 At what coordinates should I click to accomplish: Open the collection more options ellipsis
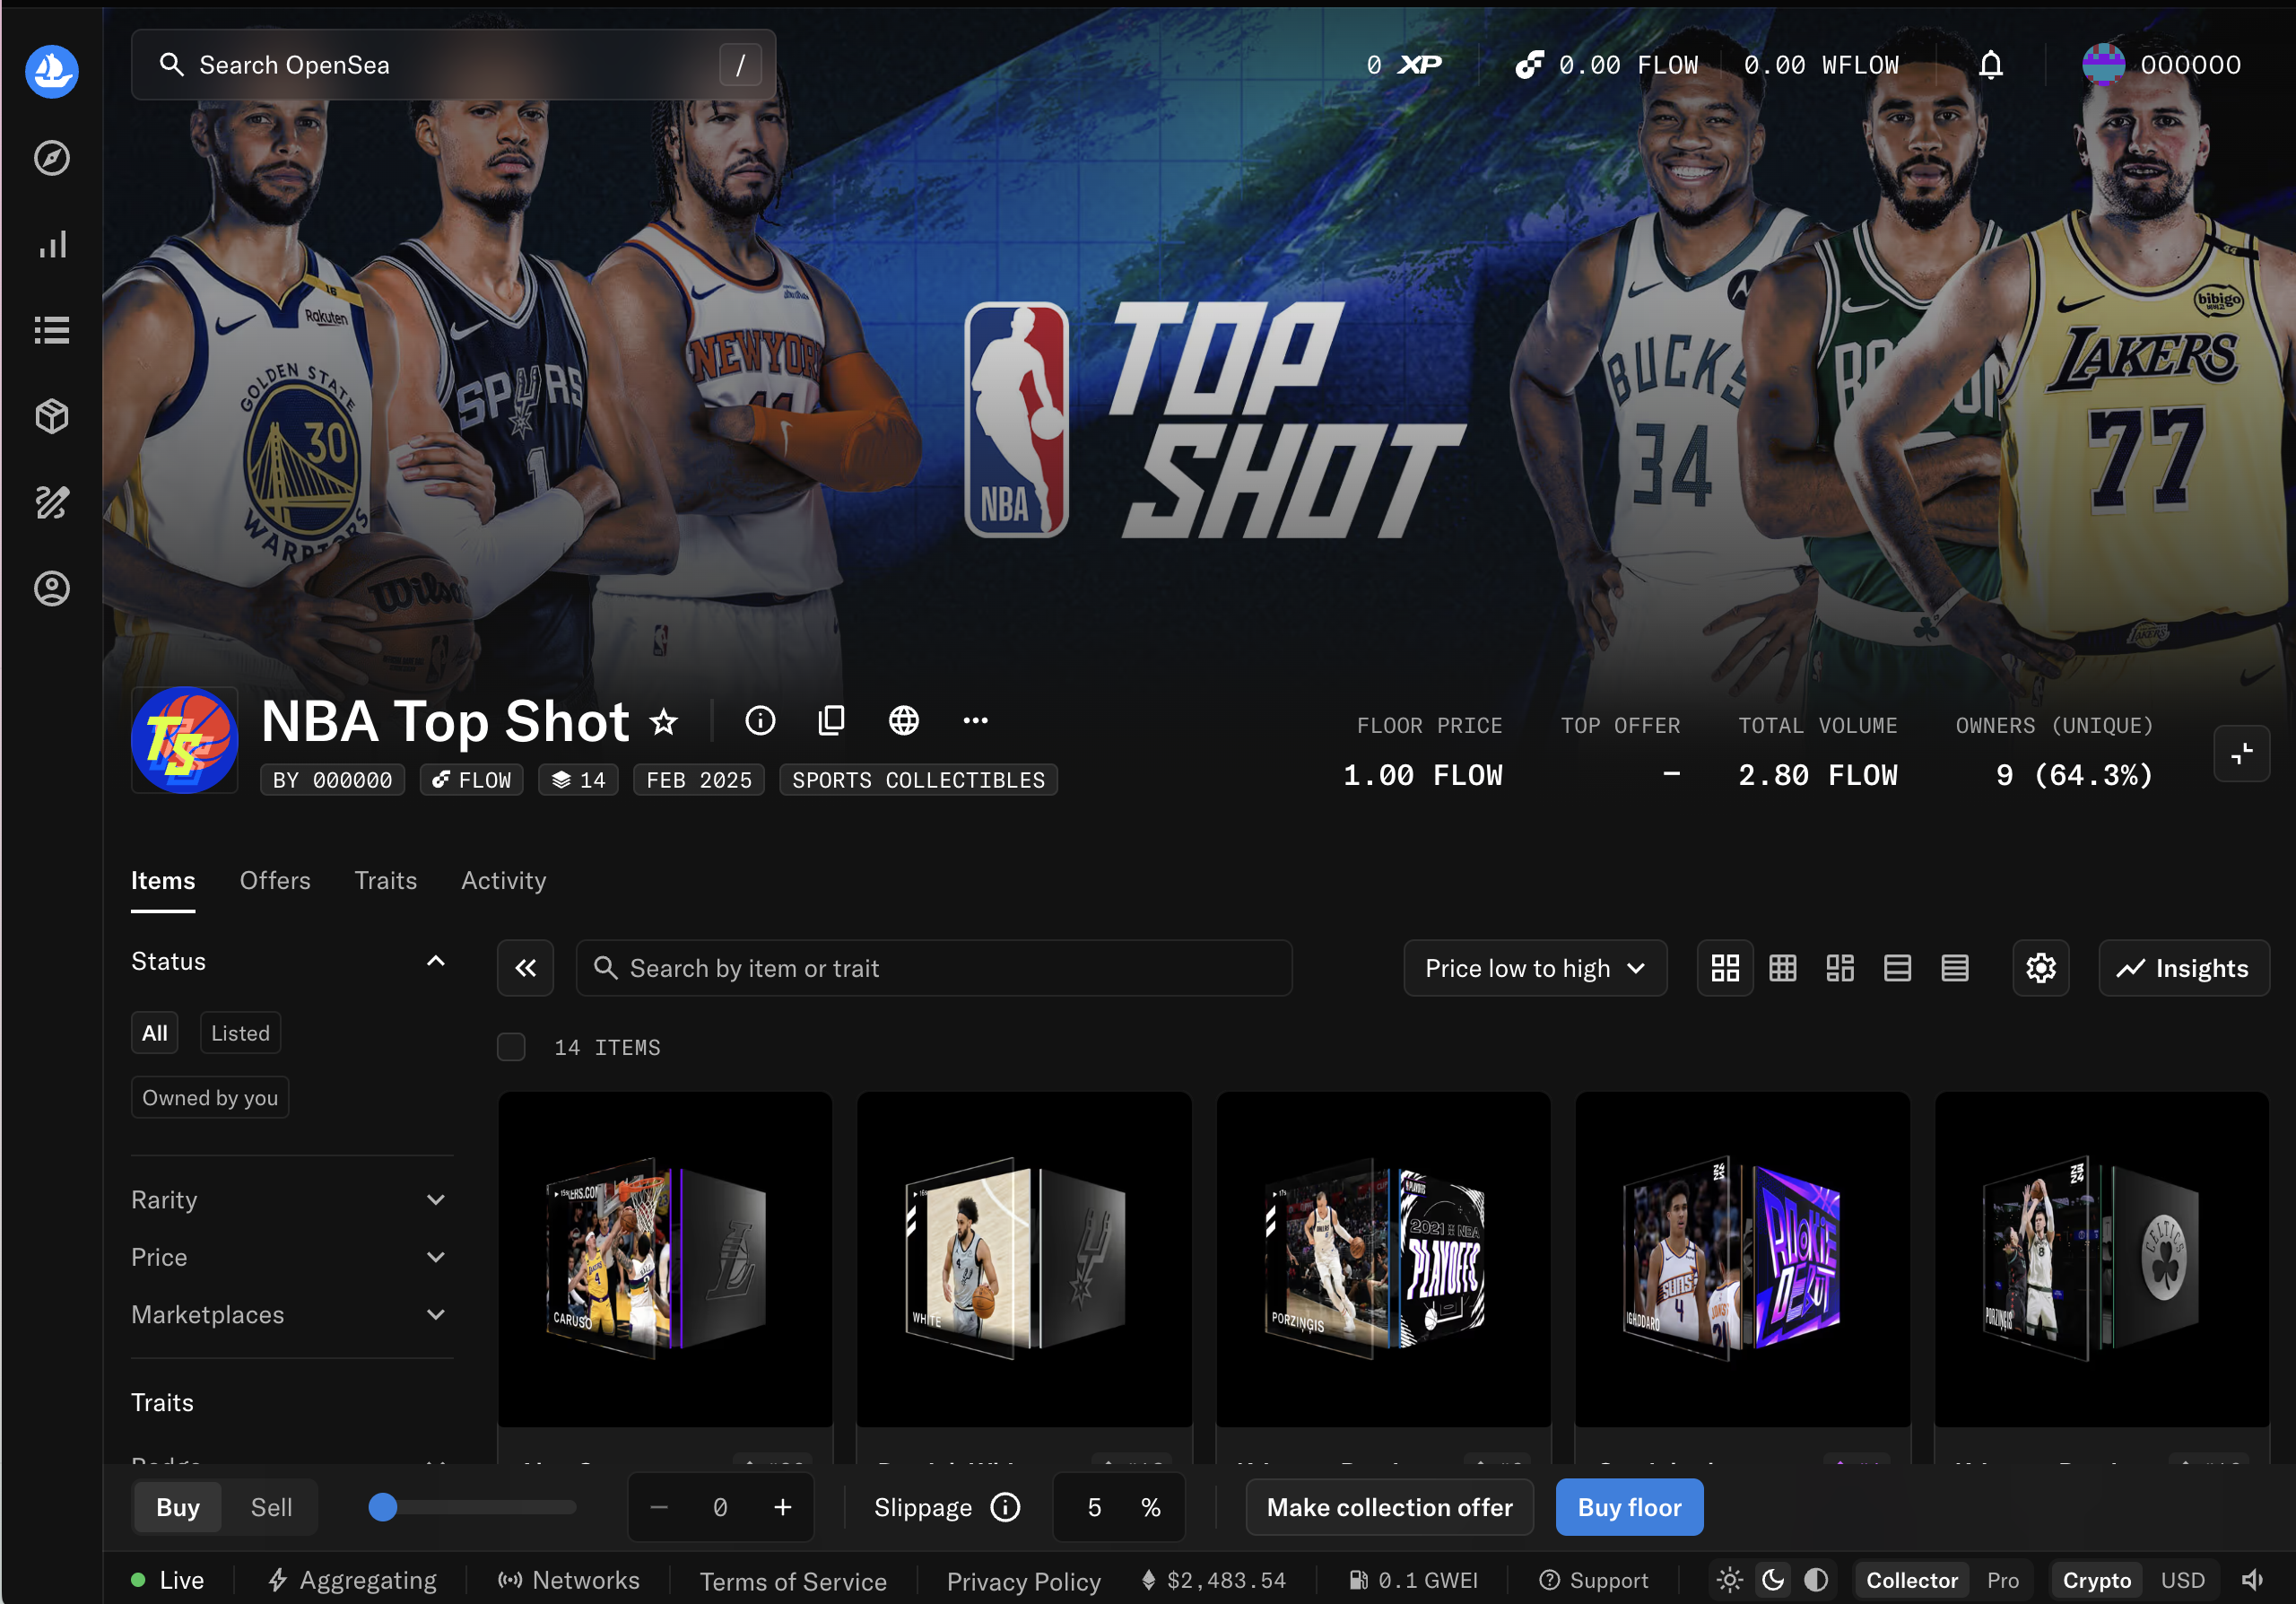pos(976,720)
